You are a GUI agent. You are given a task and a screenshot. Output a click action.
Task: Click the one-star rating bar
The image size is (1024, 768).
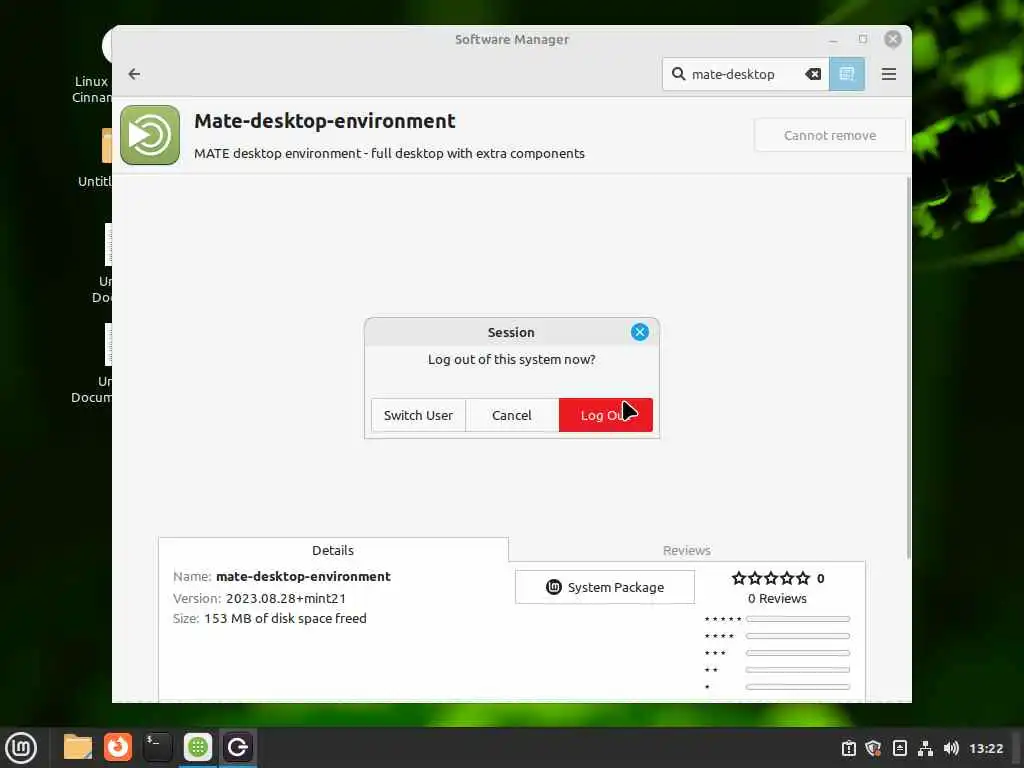[797, 686]
